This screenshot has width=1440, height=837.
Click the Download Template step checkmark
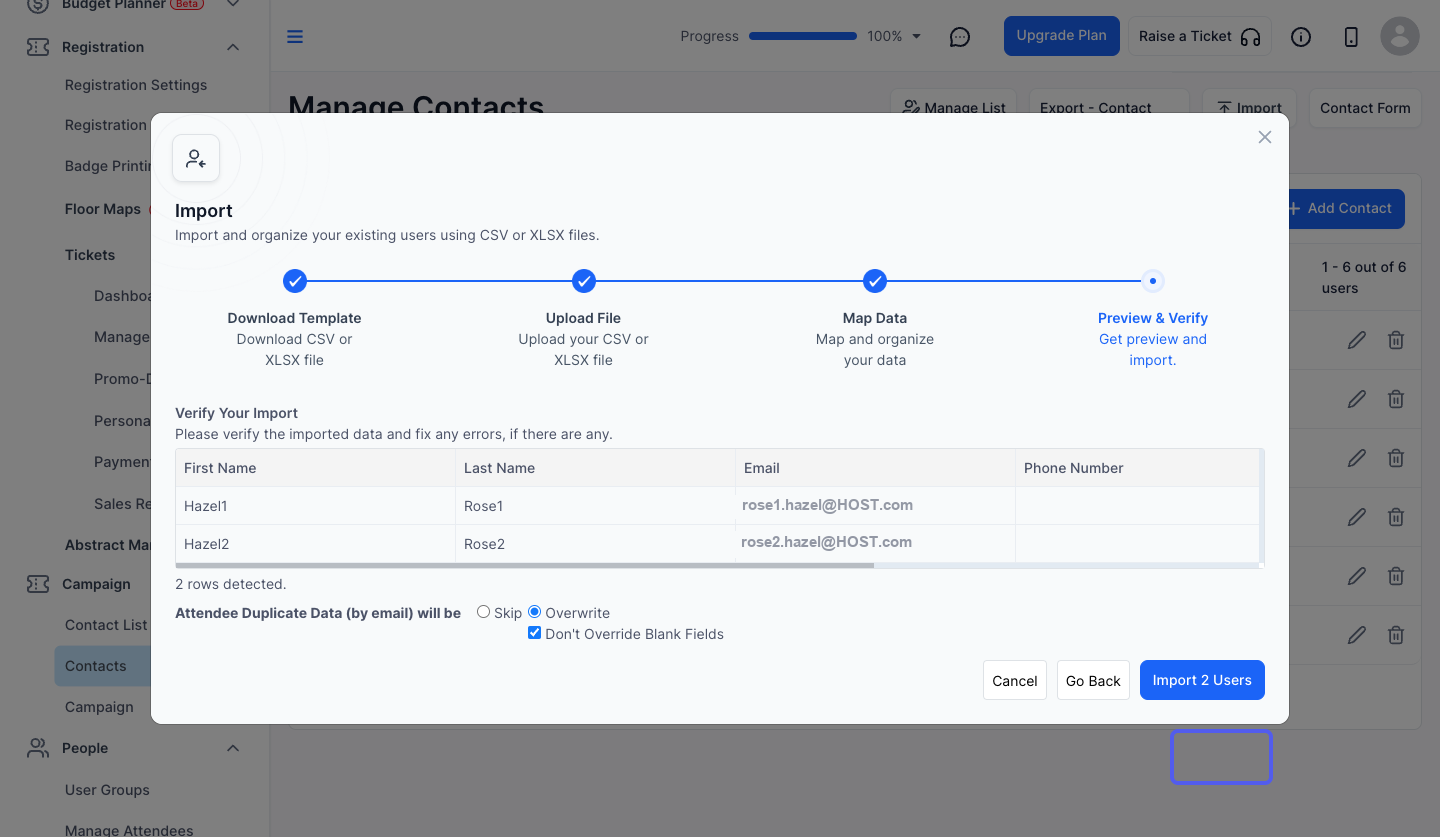tap(295, 281)
